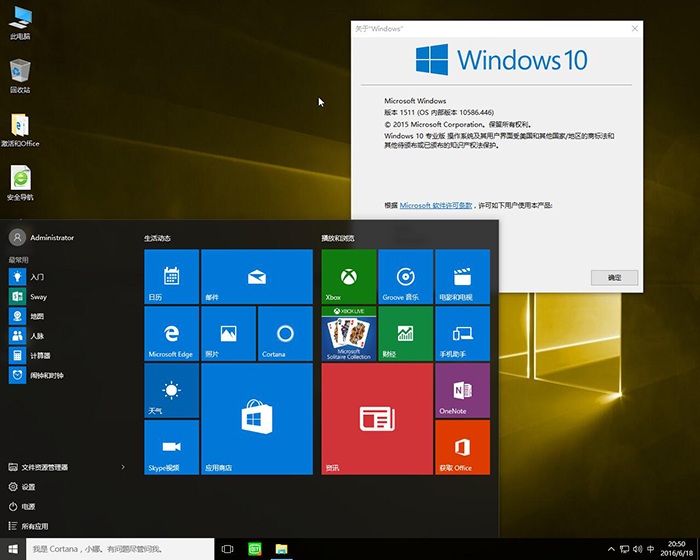Open the 邮件 mail tile
This screenshot has width=700, height=560.
tap(257, 277)
